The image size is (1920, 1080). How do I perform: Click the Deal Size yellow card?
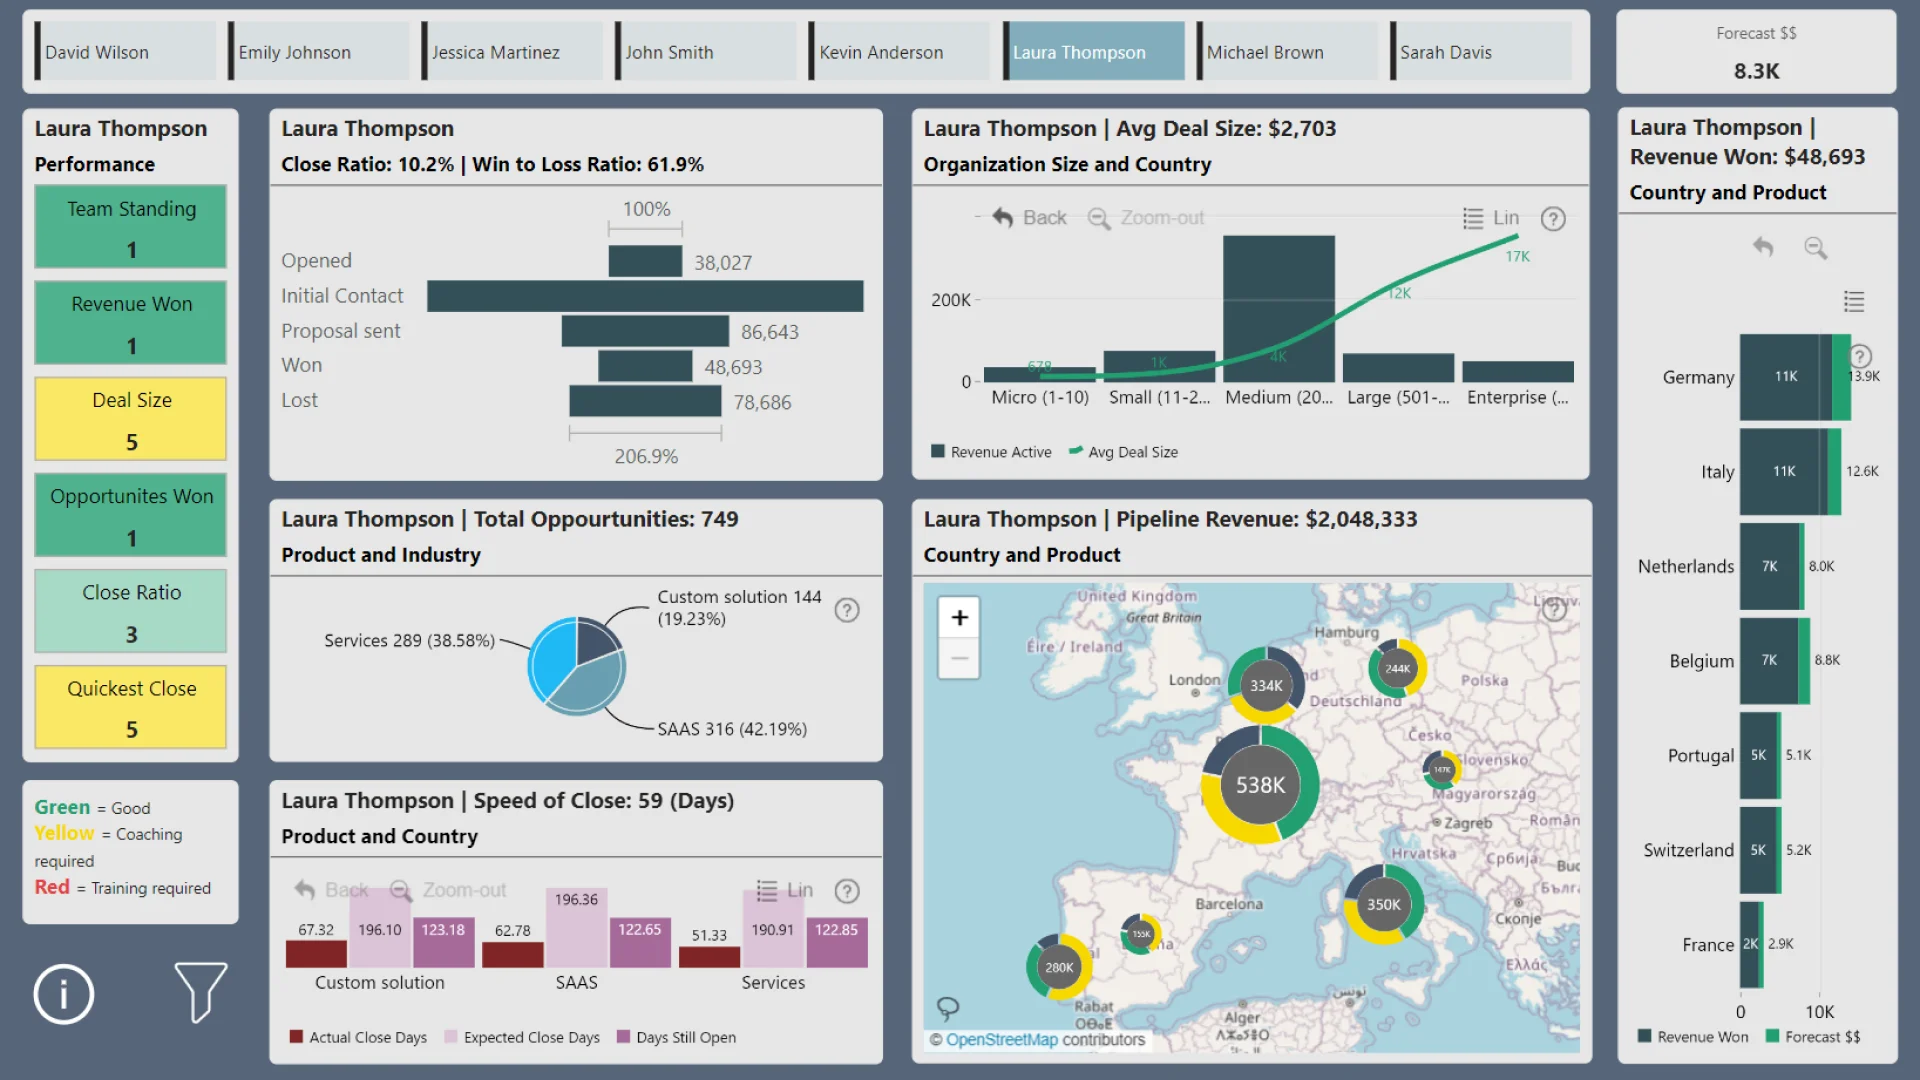[x=131, y=419]
